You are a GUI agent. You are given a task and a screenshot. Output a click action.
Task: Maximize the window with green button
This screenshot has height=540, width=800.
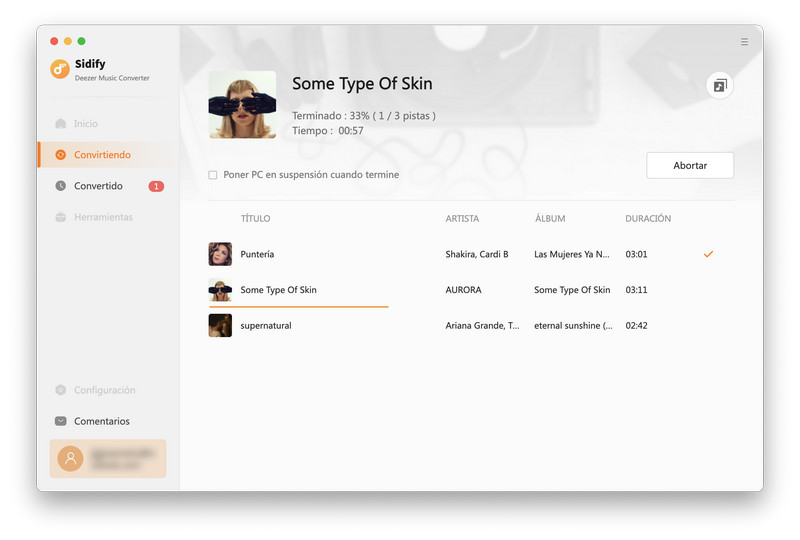coord(82,41)
